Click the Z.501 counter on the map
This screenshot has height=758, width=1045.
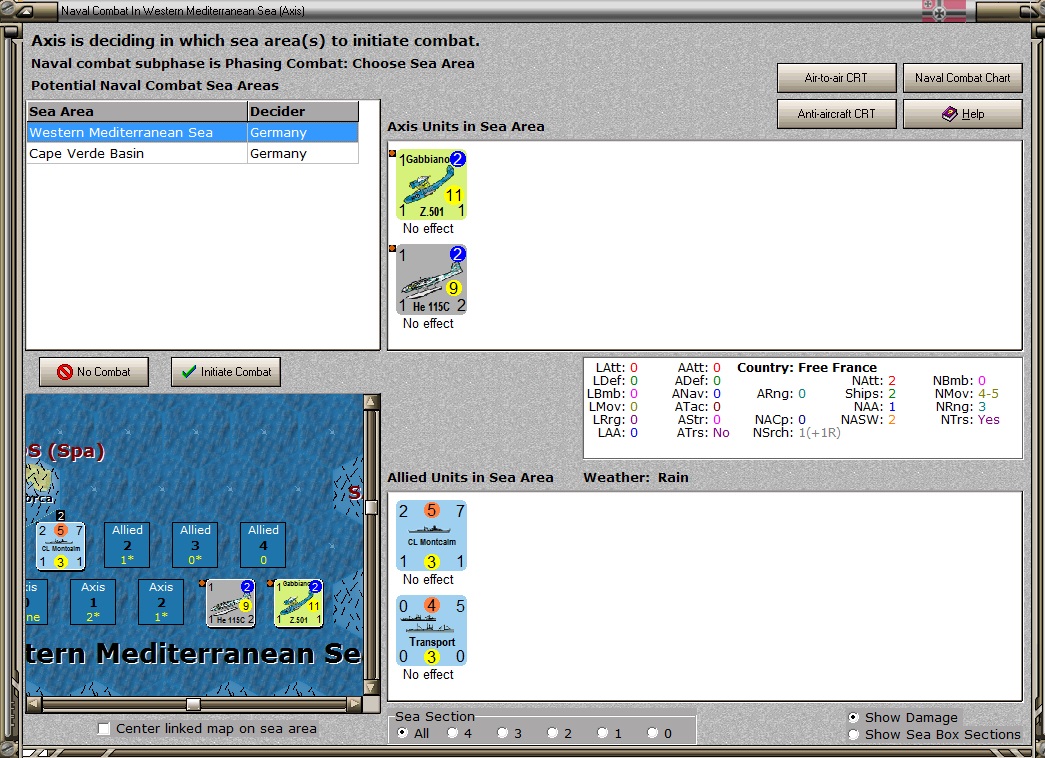[299, 603]
